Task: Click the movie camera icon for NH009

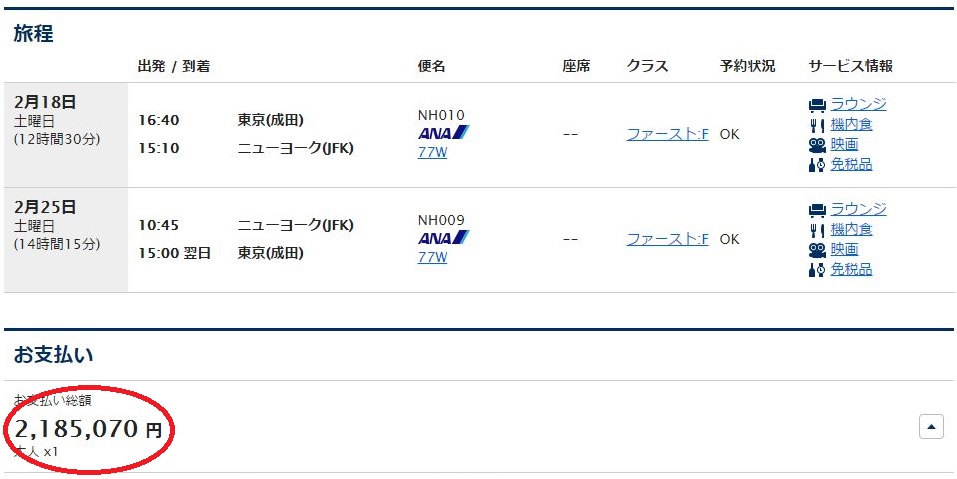Action: tap(817, 250)
